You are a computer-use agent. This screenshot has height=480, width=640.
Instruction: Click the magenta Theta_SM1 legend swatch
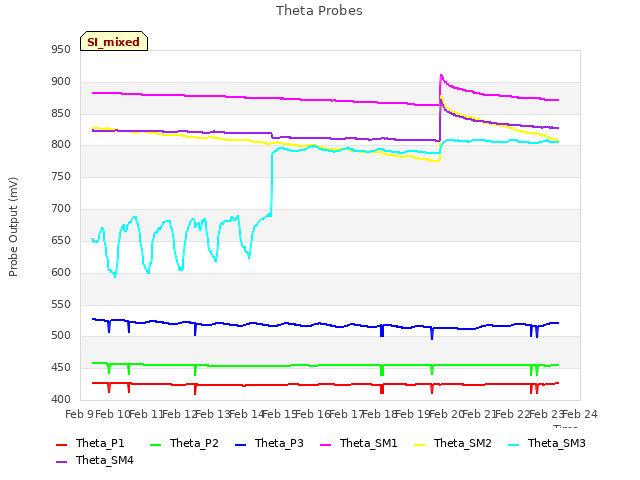point(326,444)
